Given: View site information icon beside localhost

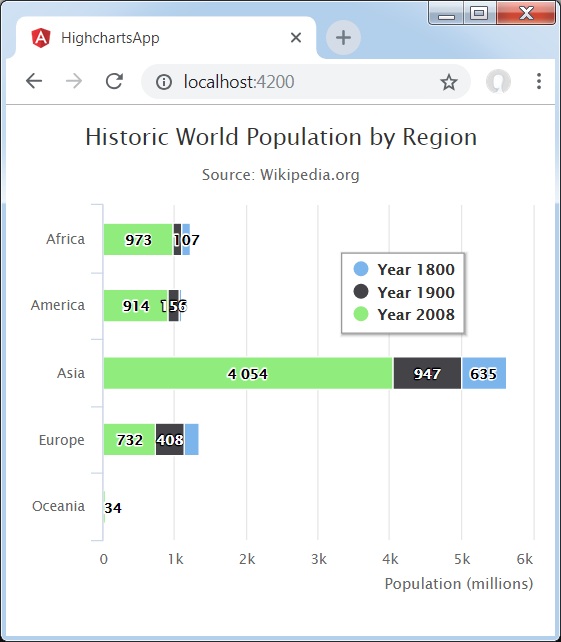Looking at the screenshot, I should point(164,82).
